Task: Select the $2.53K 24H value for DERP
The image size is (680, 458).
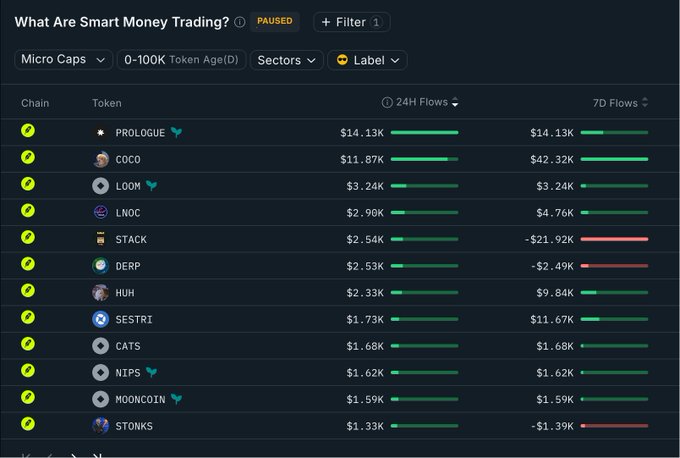Action: point(365,266)
